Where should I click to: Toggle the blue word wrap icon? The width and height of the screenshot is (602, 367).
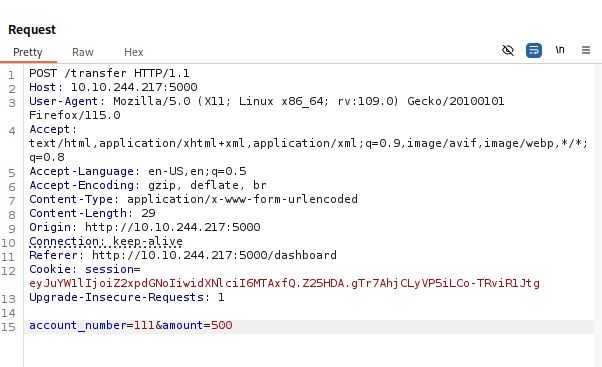pyautogui.click(x=534, y=50)
